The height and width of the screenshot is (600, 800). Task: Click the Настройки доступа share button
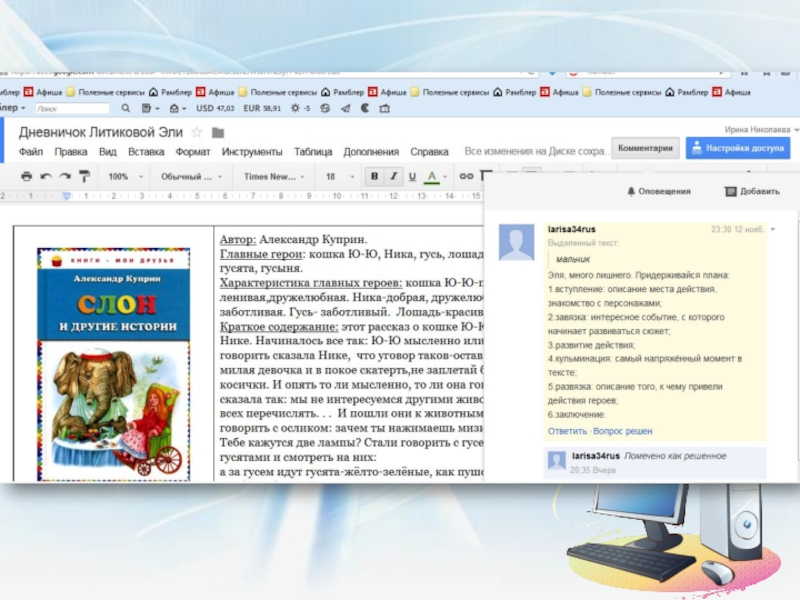(737, 148)
